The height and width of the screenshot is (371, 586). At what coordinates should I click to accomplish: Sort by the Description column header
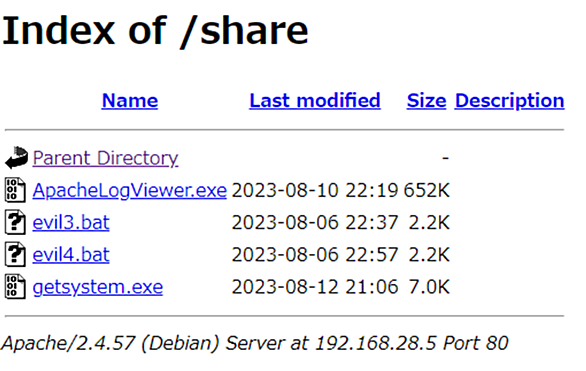coord(509,101)
